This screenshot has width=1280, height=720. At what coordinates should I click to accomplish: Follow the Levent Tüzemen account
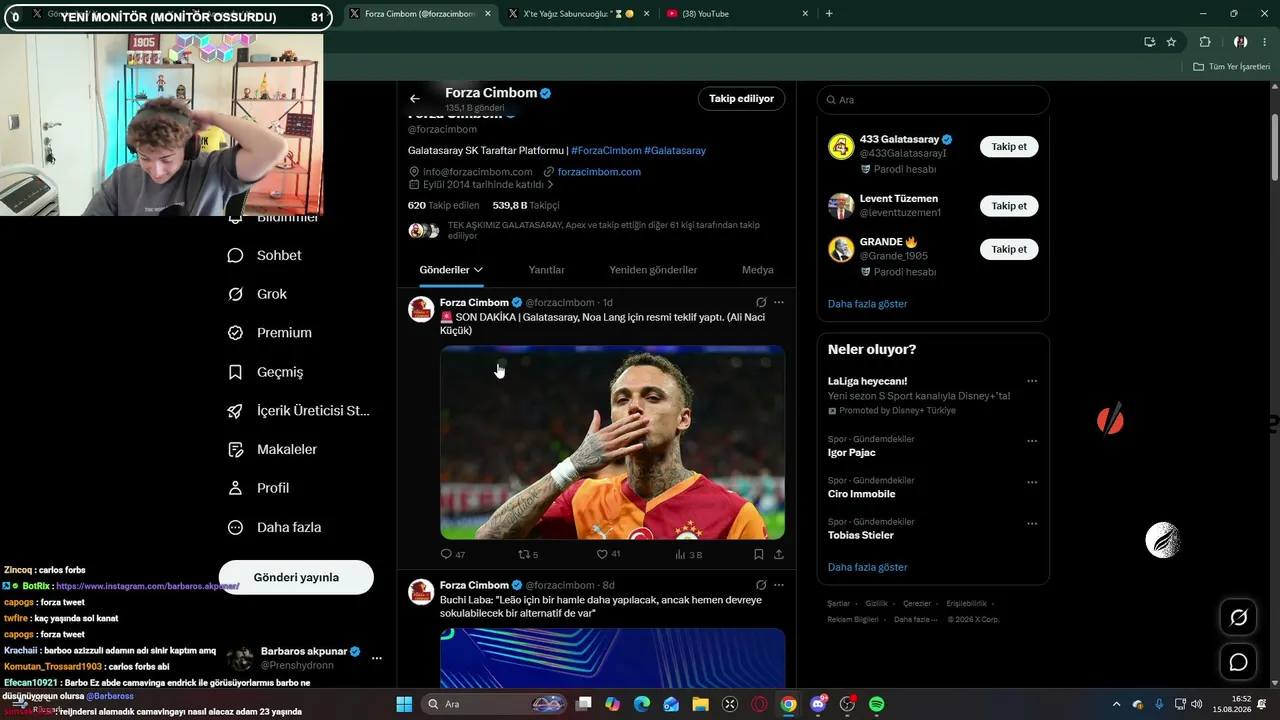point(1009,206)
